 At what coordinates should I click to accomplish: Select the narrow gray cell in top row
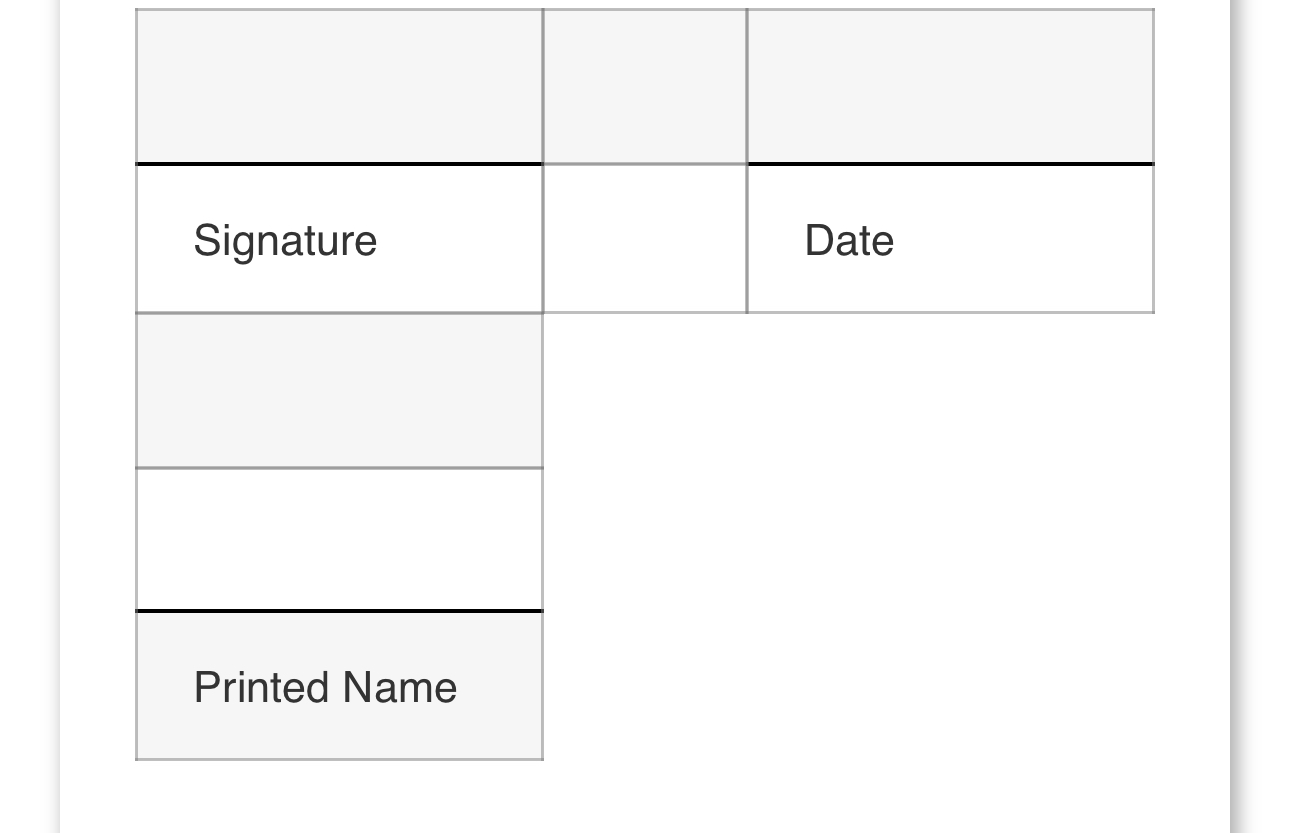(x=645, y=86)
